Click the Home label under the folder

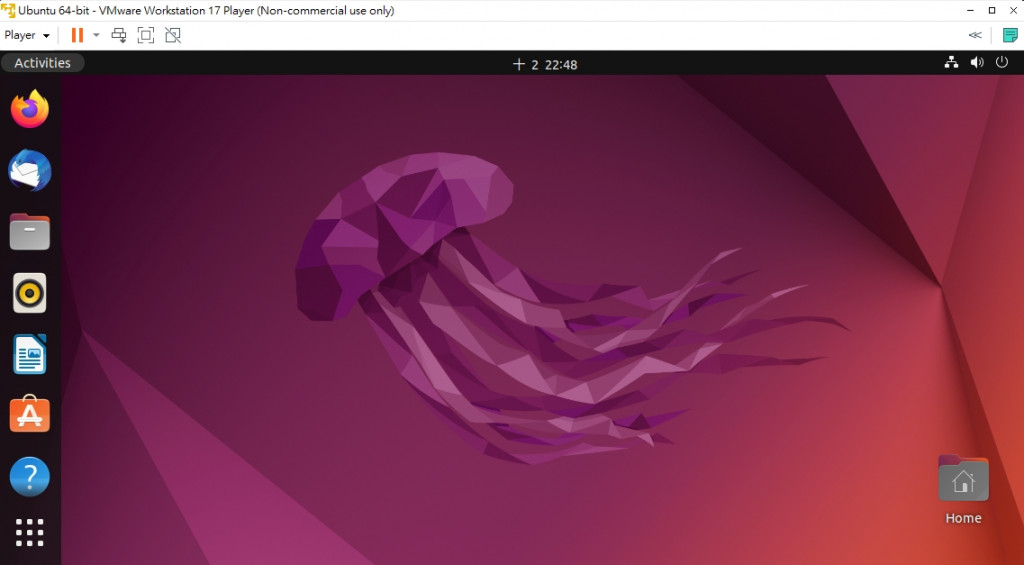click(x=963, y=518)
